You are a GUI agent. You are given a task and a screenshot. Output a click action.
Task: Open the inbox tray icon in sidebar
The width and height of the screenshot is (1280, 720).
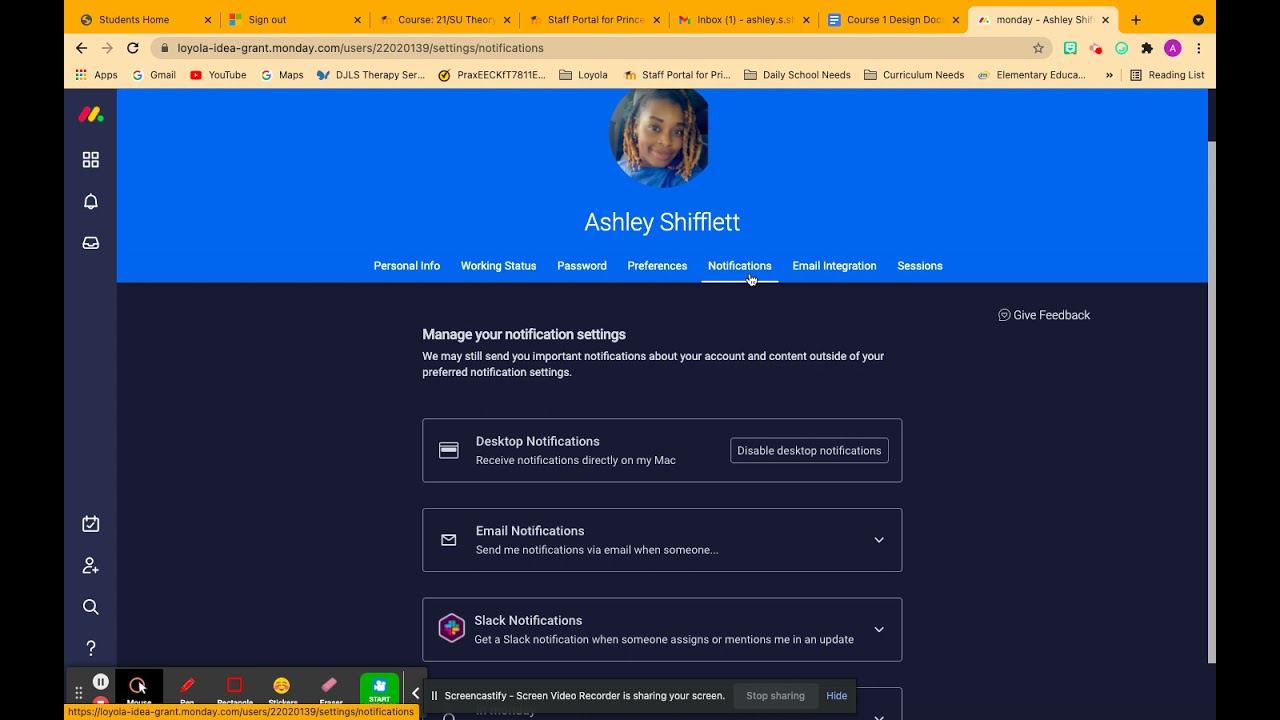[x=91, y=243]
